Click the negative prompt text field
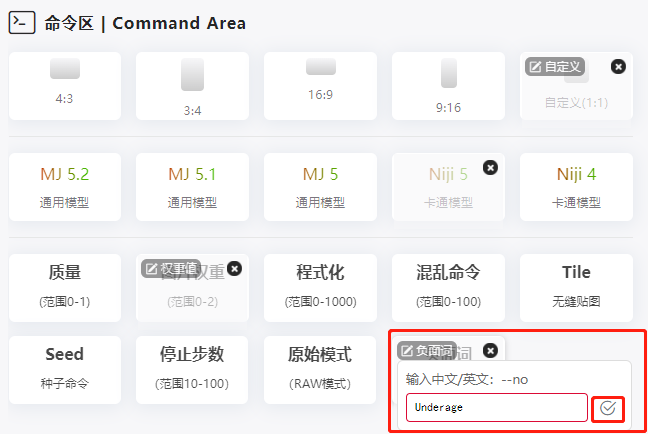The height and width of the screenshot is (434, 648). click(x=496, y=408)
